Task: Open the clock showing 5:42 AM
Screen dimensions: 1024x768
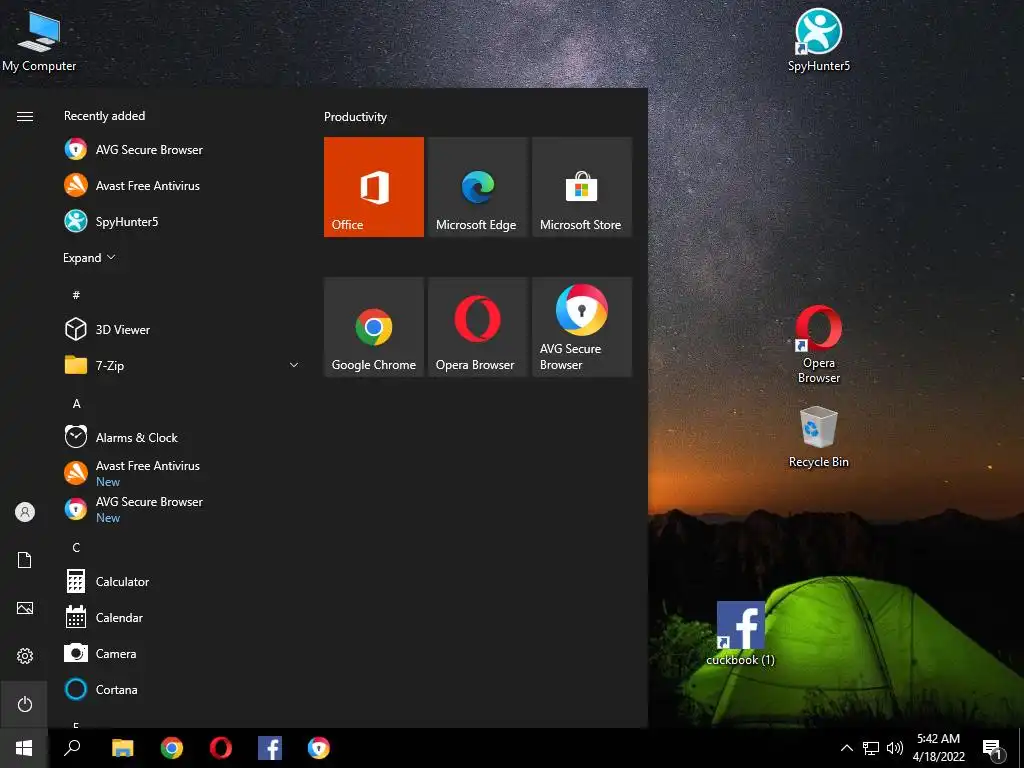Action: [938, 748]
